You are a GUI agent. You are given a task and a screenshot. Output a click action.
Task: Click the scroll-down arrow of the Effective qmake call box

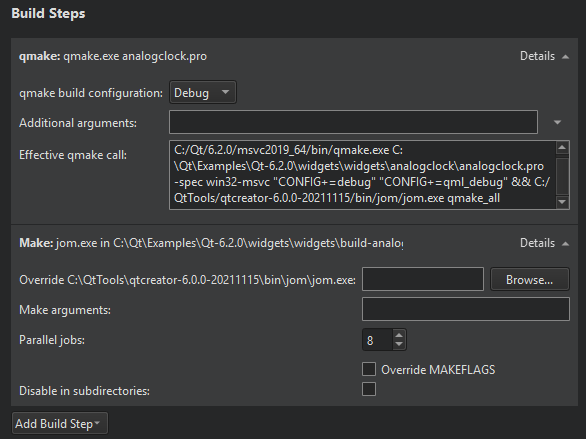click(x=562, y=202)
